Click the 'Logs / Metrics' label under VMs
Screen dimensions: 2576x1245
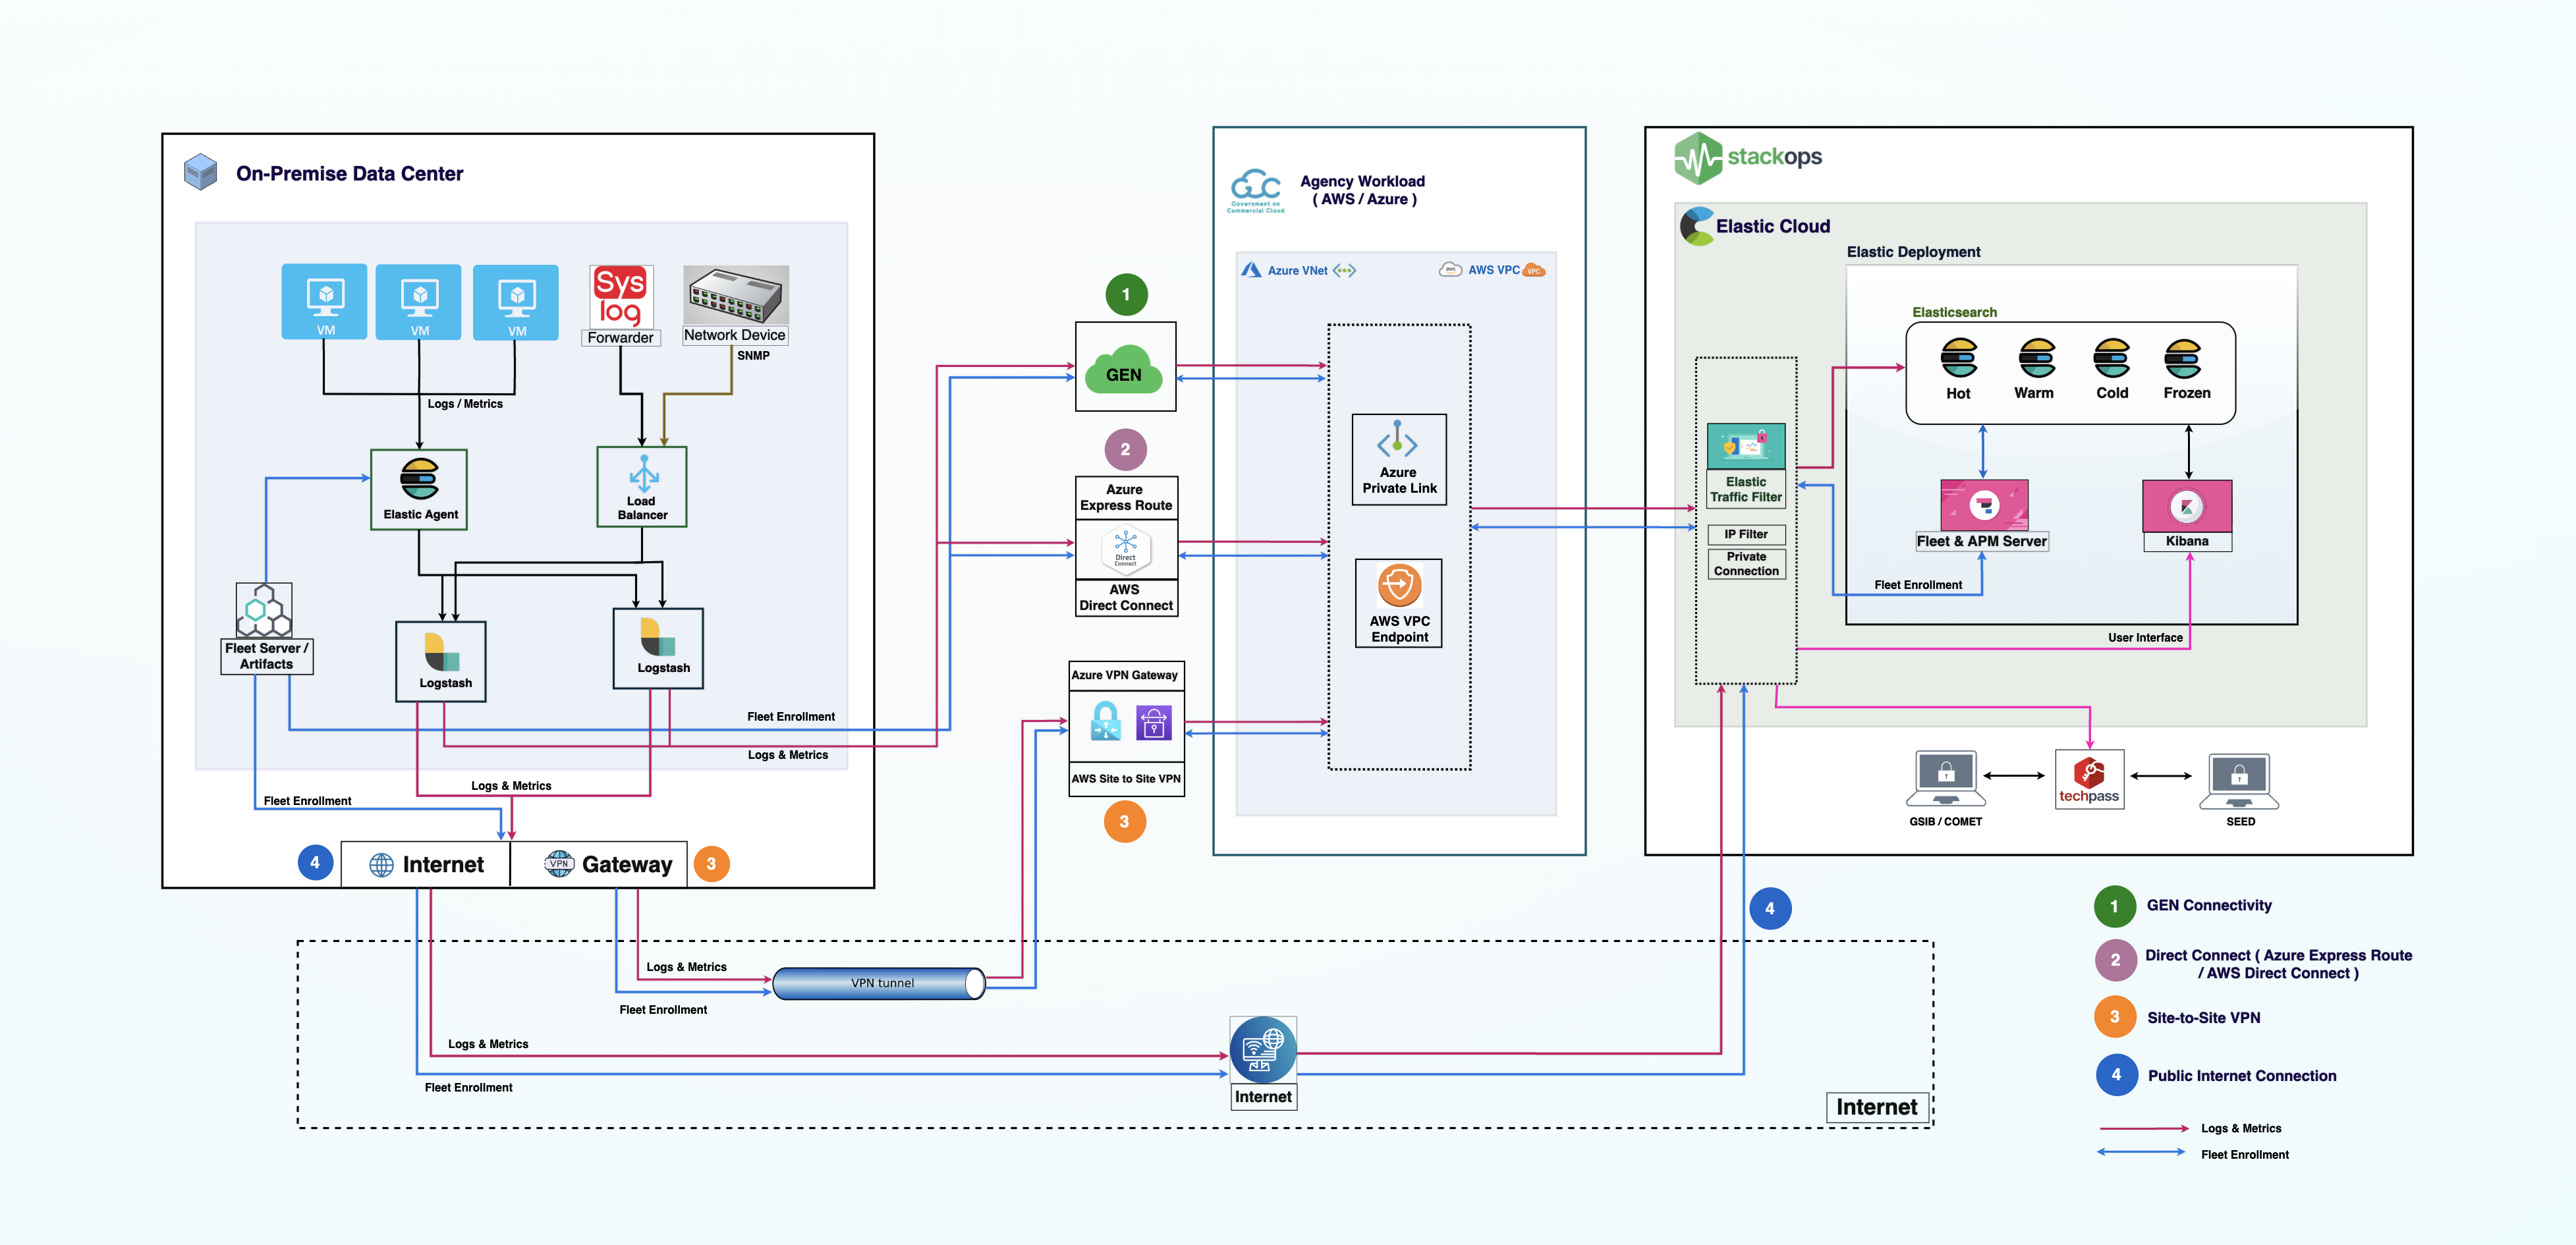465,404
